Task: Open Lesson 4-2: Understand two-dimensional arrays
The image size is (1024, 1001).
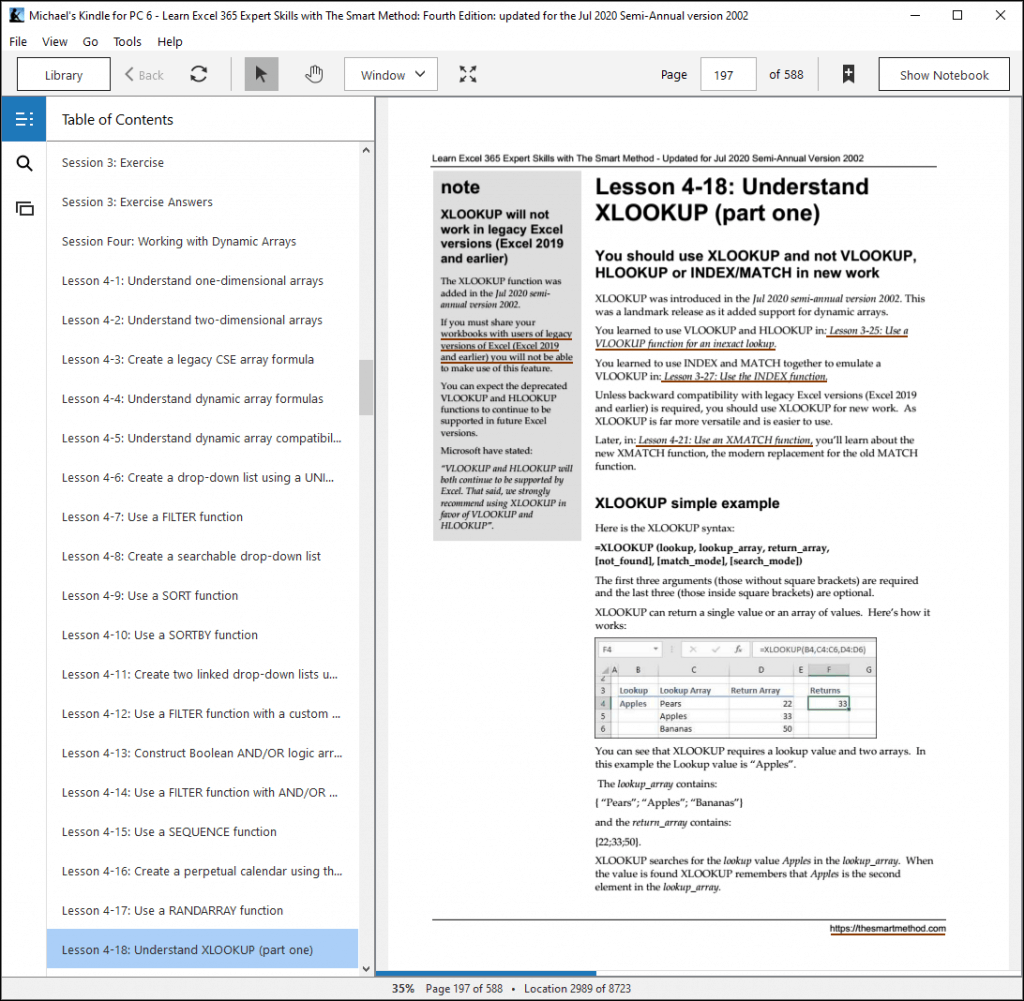Action: 202,320
